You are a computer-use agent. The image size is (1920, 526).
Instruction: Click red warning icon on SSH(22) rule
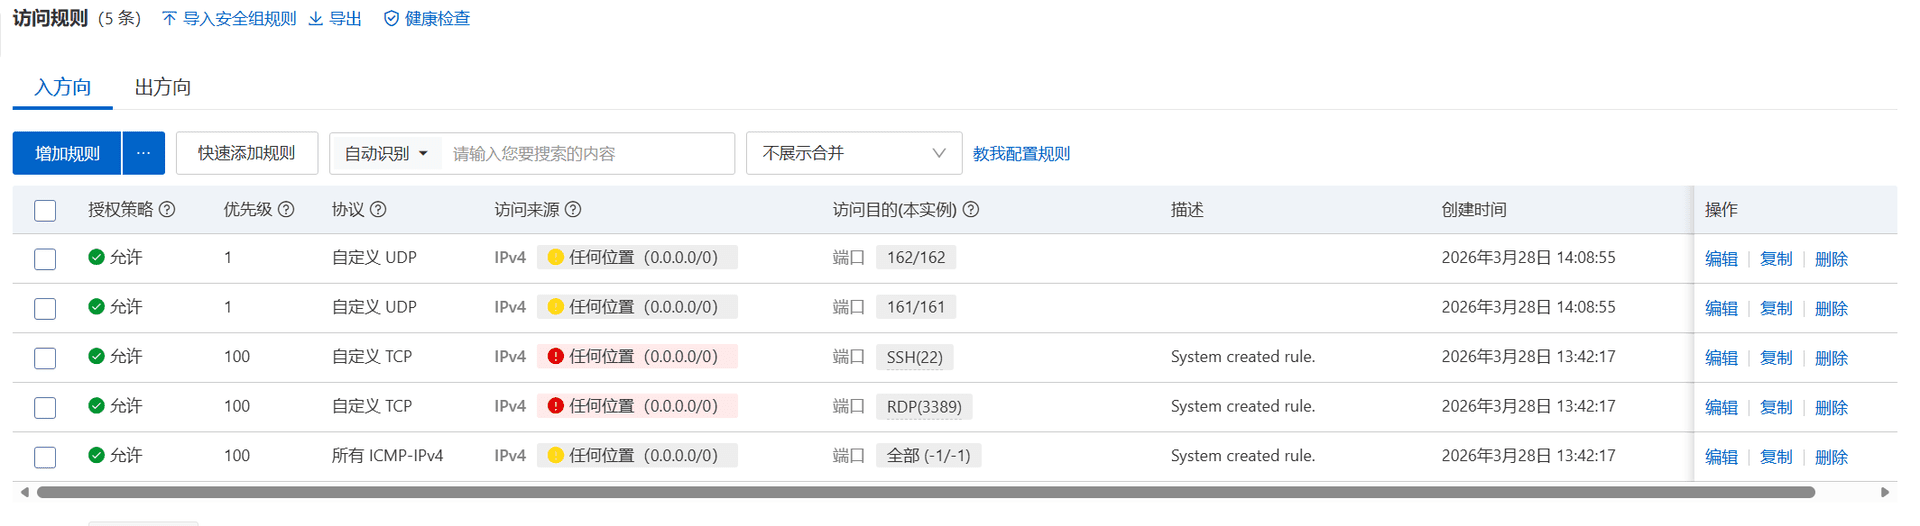(x=555, y=357)
